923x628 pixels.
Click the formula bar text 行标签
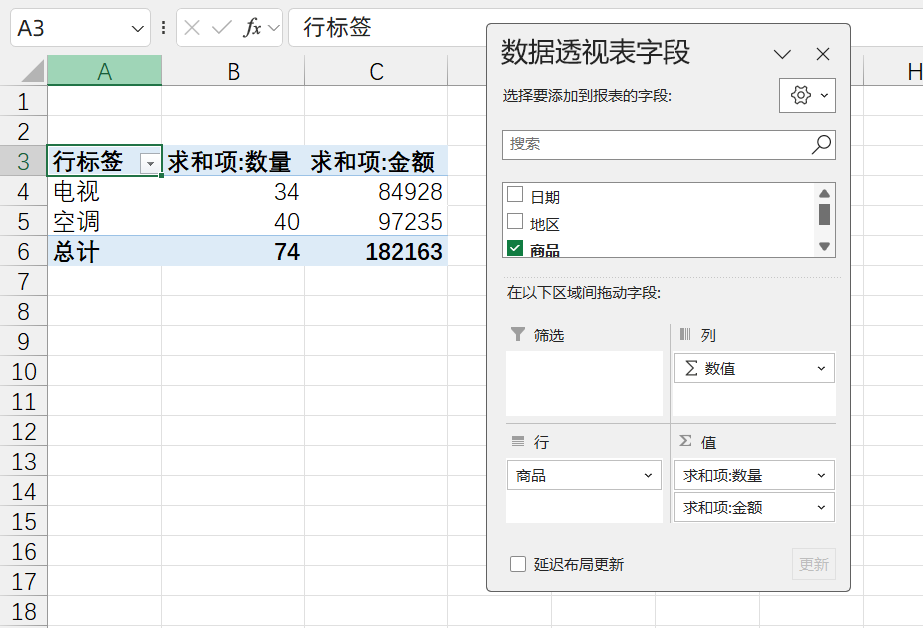click(337, 27)
